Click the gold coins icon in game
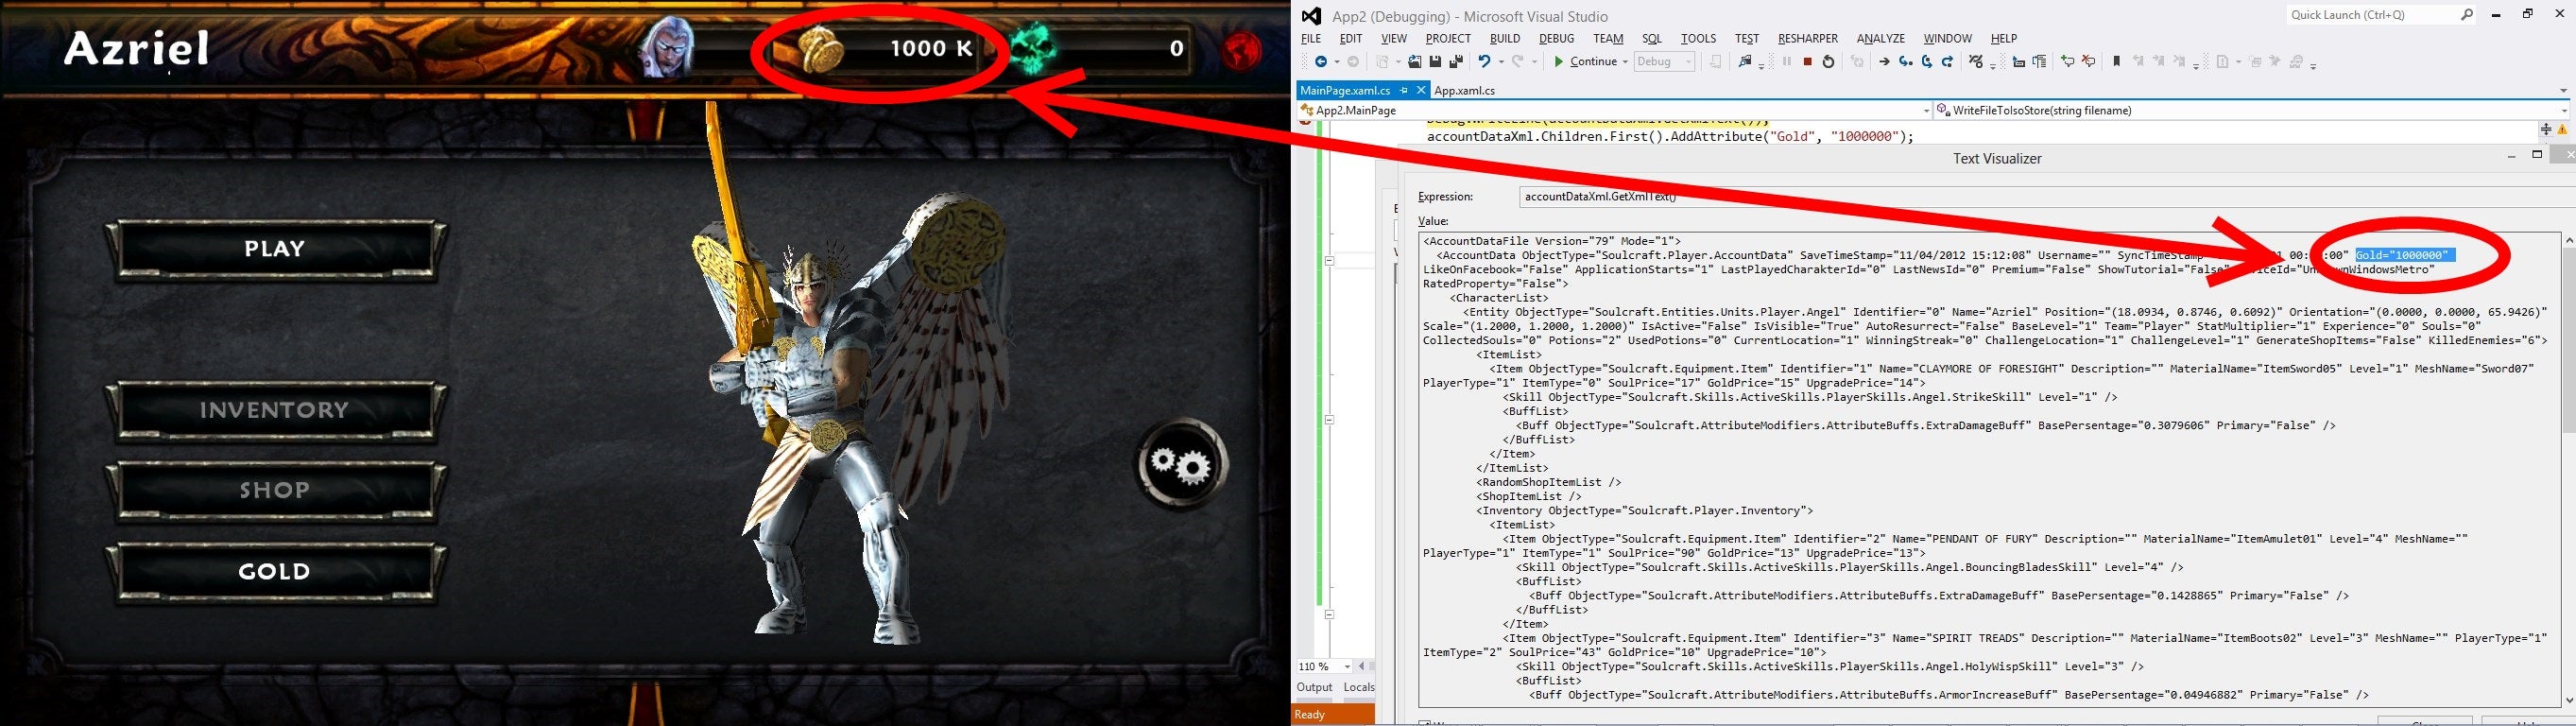This screenshot has height=726, width=2576. (822, 50)
